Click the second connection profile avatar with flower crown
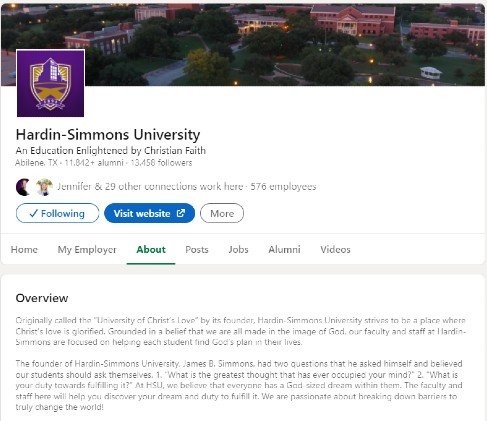Viewport: 487px width, 421px height. (44, 187)
